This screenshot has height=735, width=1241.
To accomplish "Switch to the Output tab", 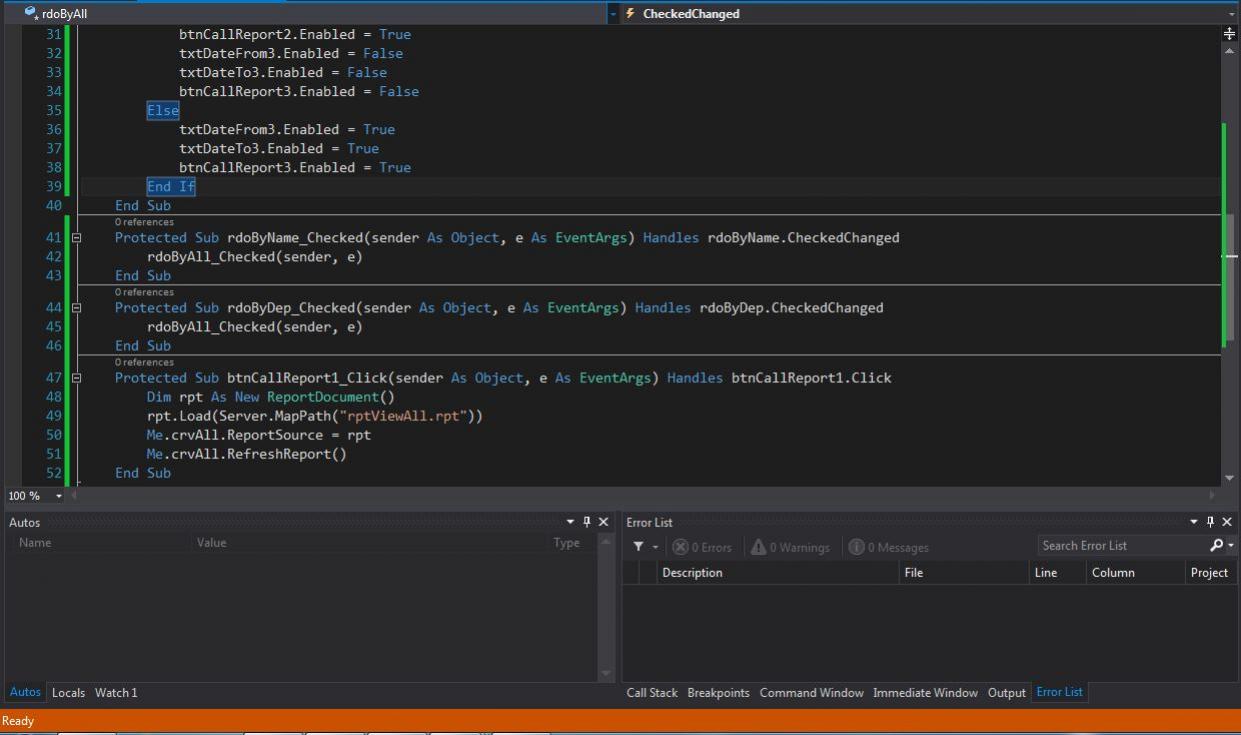I will [x=1007, y=692].
